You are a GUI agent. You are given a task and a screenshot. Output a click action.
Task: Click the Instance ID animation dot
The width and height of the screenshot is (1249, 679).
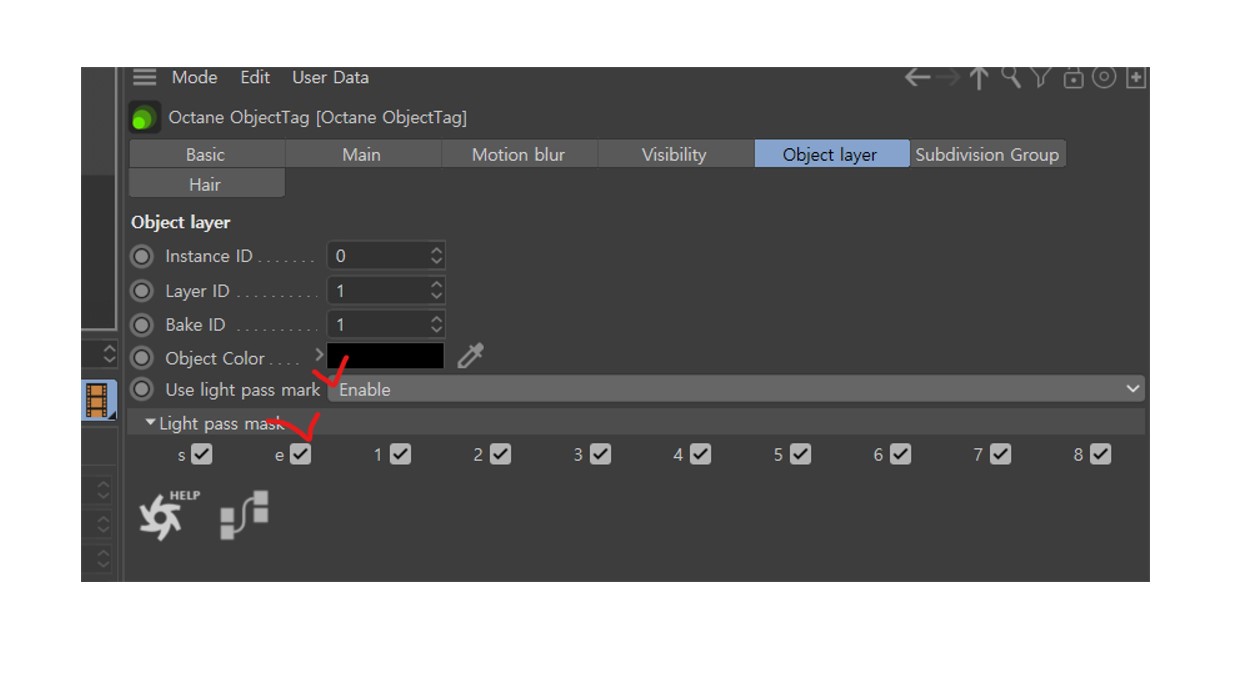pos(142,256)
